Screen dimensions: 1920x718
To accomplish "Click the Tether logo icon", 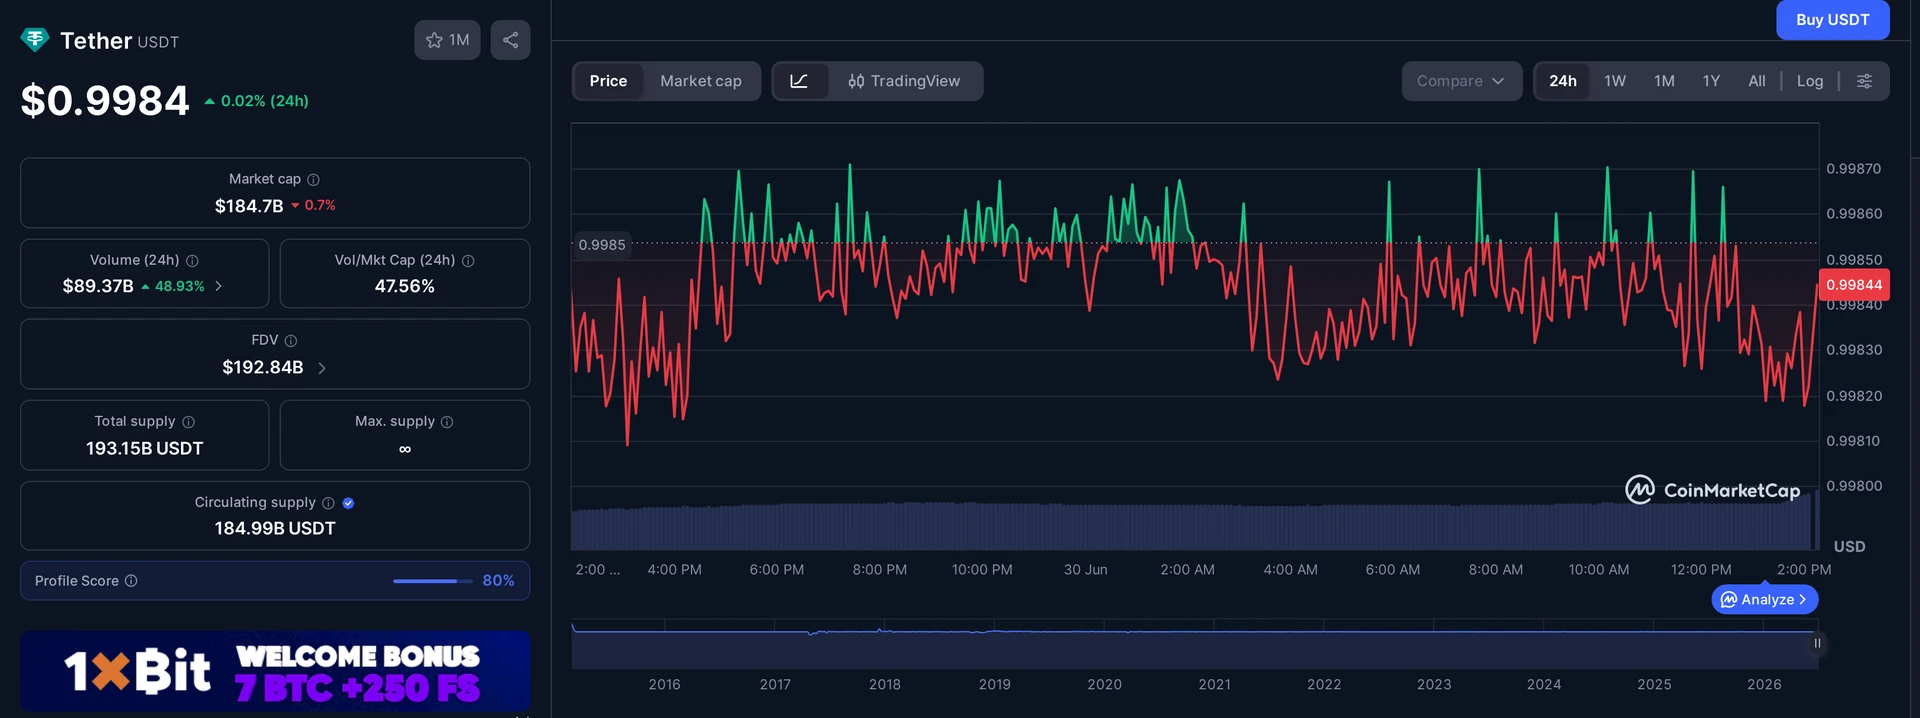I will click(x=35, y=40).
